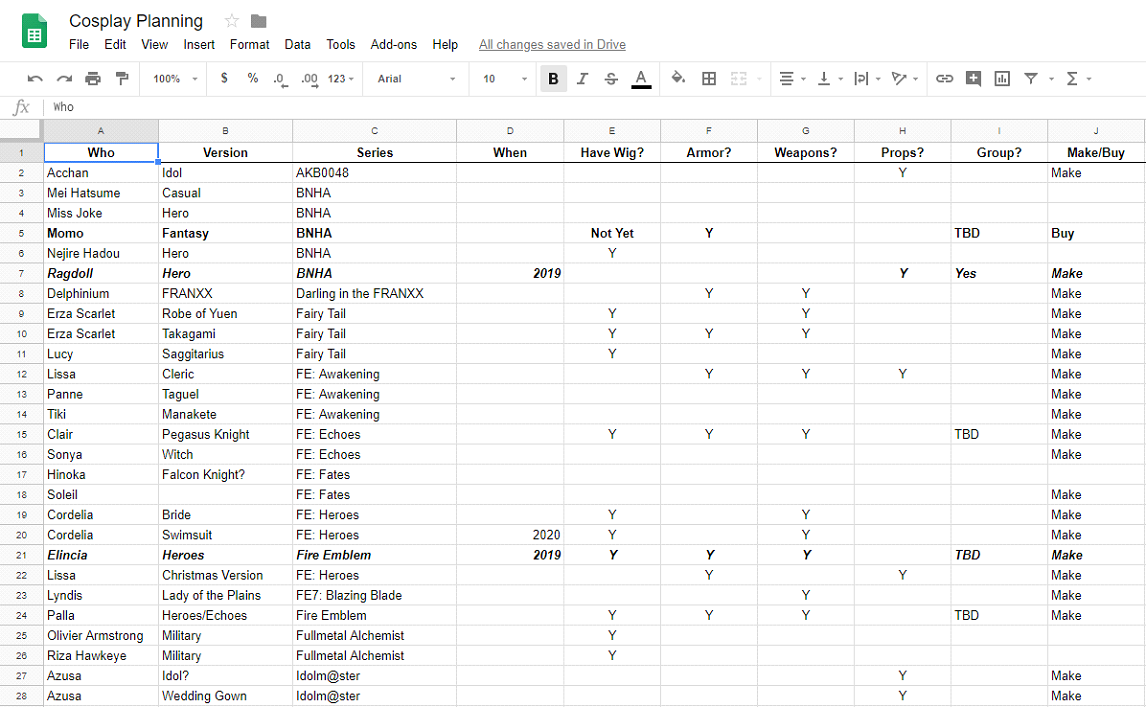Toggle strikethrough formatting

[611, 78]
